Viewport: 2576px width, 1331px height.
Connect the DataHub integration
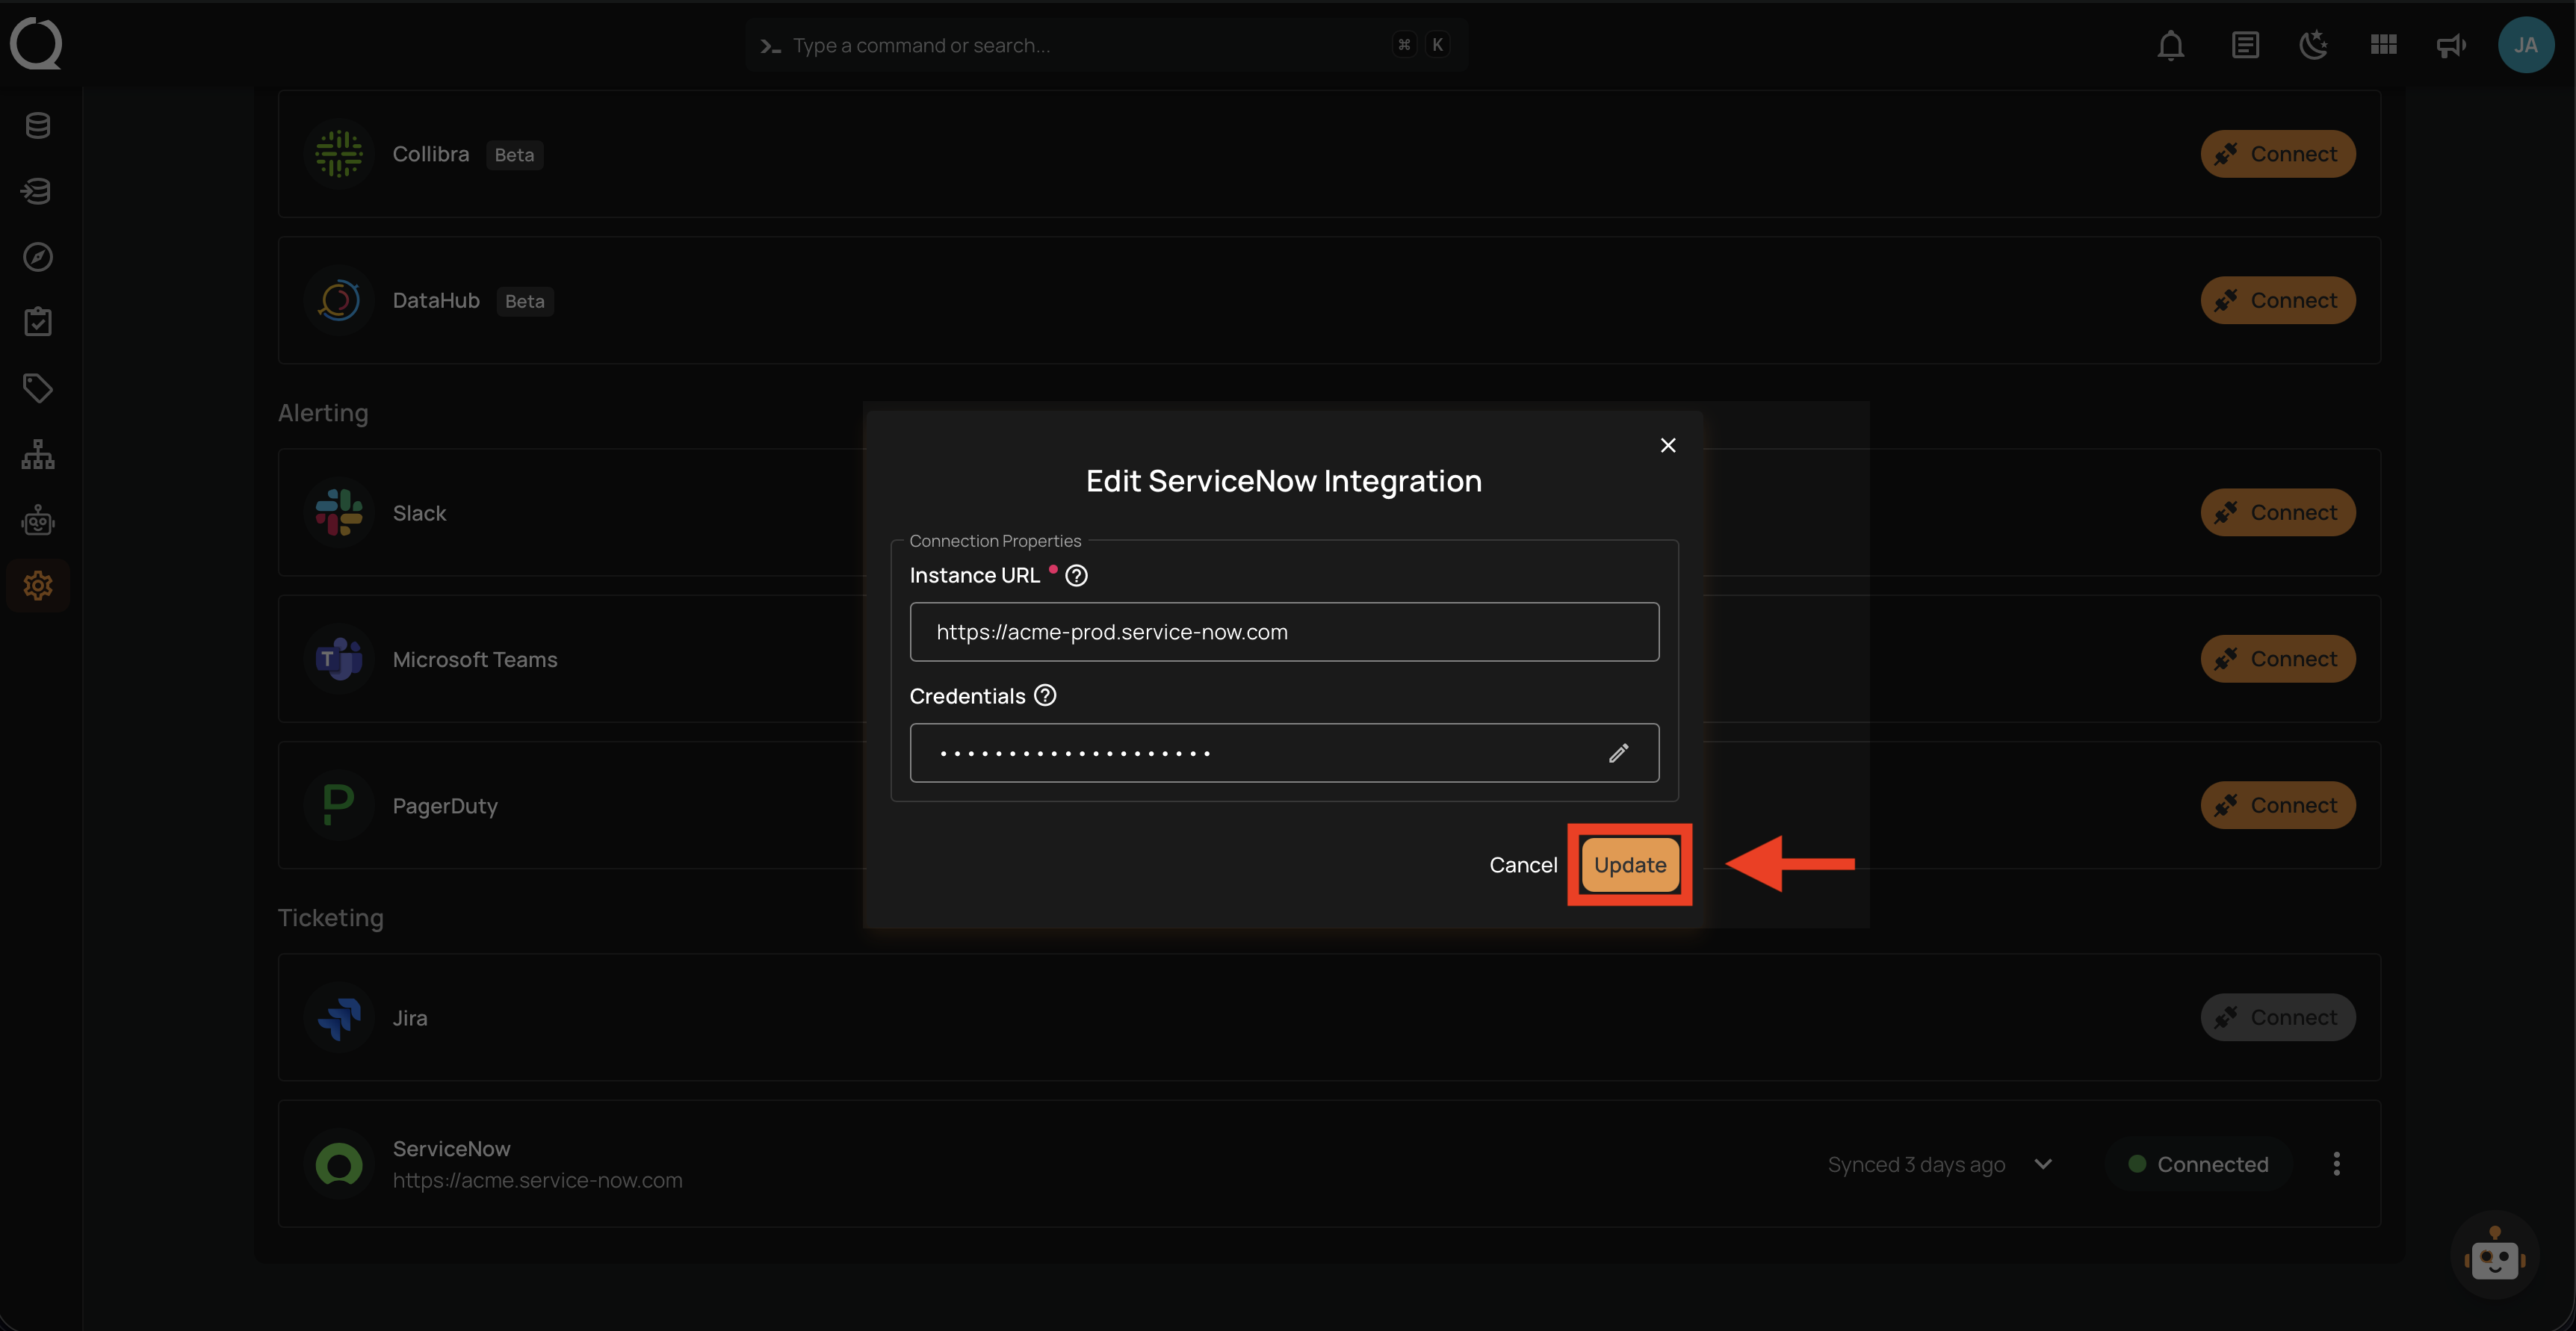(2277, 300)
